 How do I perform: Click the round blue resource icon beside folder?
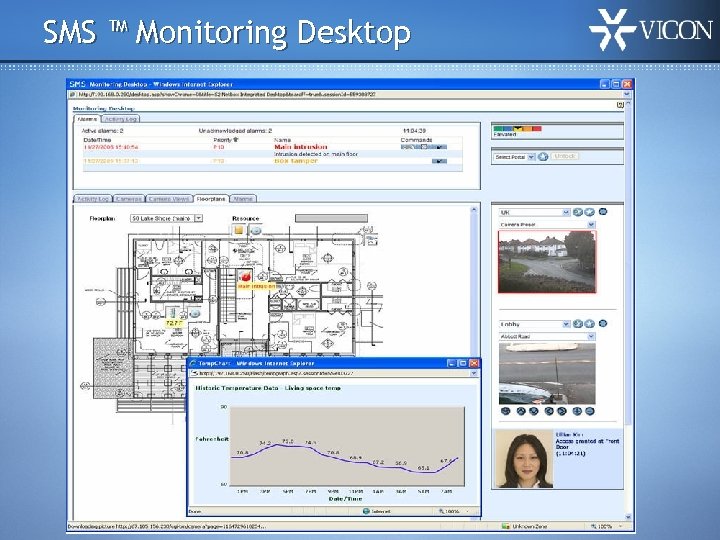tap(256, 231)
